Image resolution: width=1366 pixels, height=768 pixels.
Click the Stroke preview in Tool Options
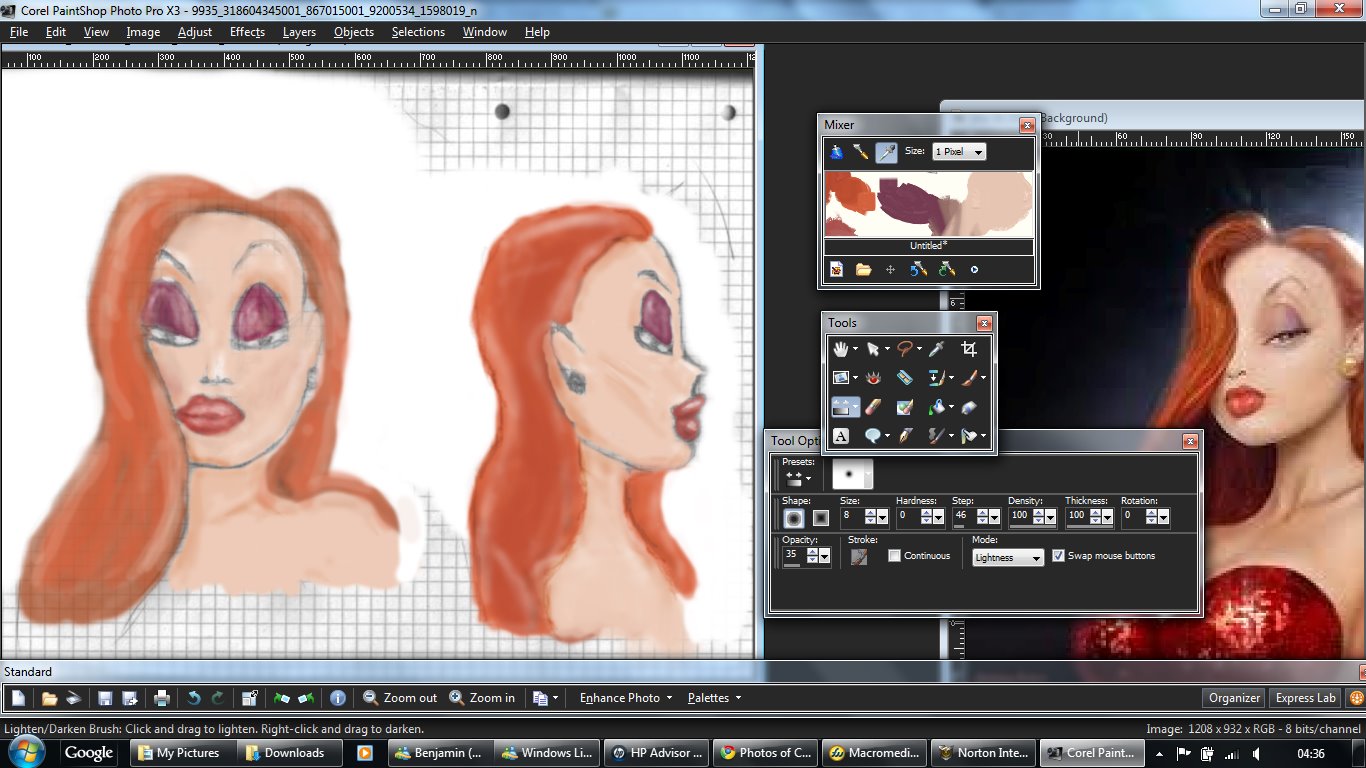point(859,557)
